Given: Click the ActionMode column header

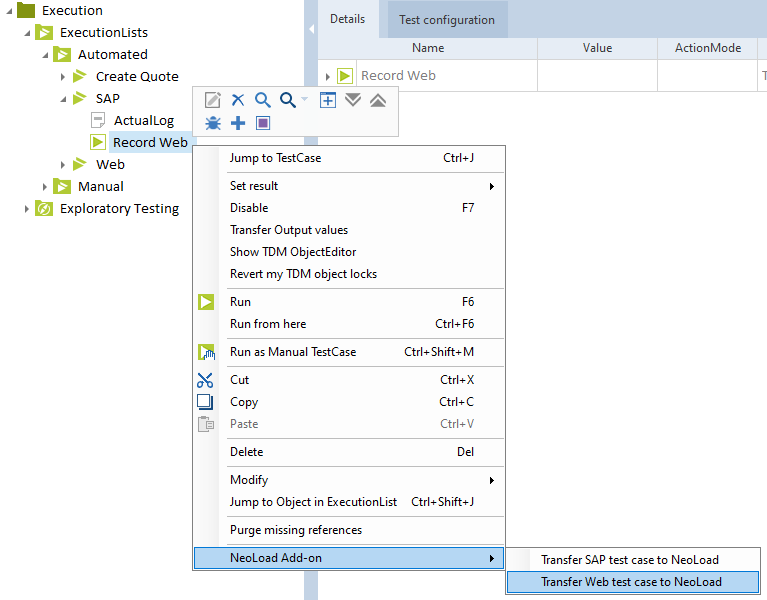Looking at the screenshot, I should 707,48.
